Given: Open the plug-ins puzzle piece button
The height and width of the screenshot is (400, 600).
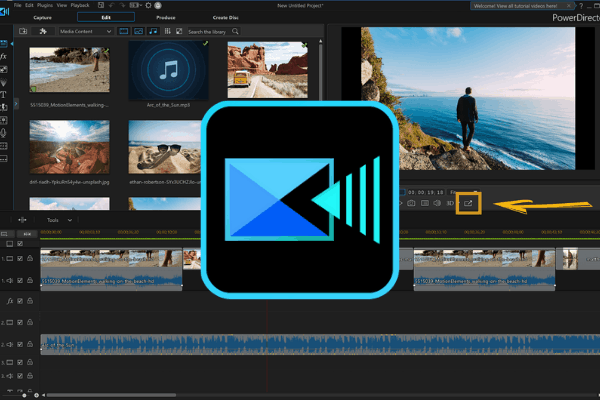Looking at the screenshot, I should pyautogui.click(x=43, y=31).
